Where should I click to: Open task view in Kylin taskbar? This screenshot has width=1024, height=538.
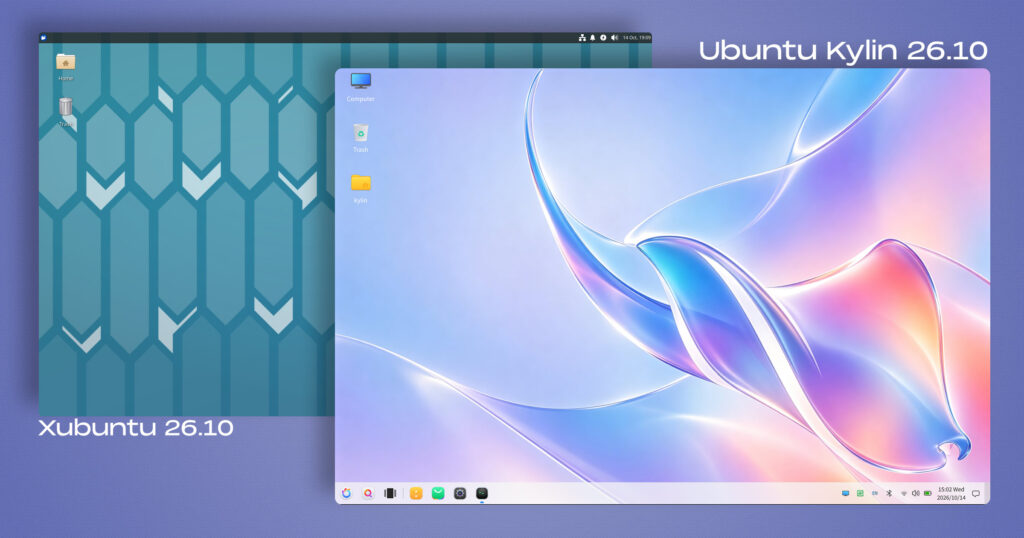click(x=390, y=494)
